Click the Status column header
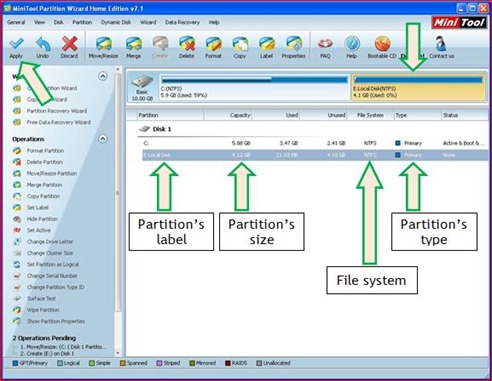This screenshot has width=492, height=381. 465,115
